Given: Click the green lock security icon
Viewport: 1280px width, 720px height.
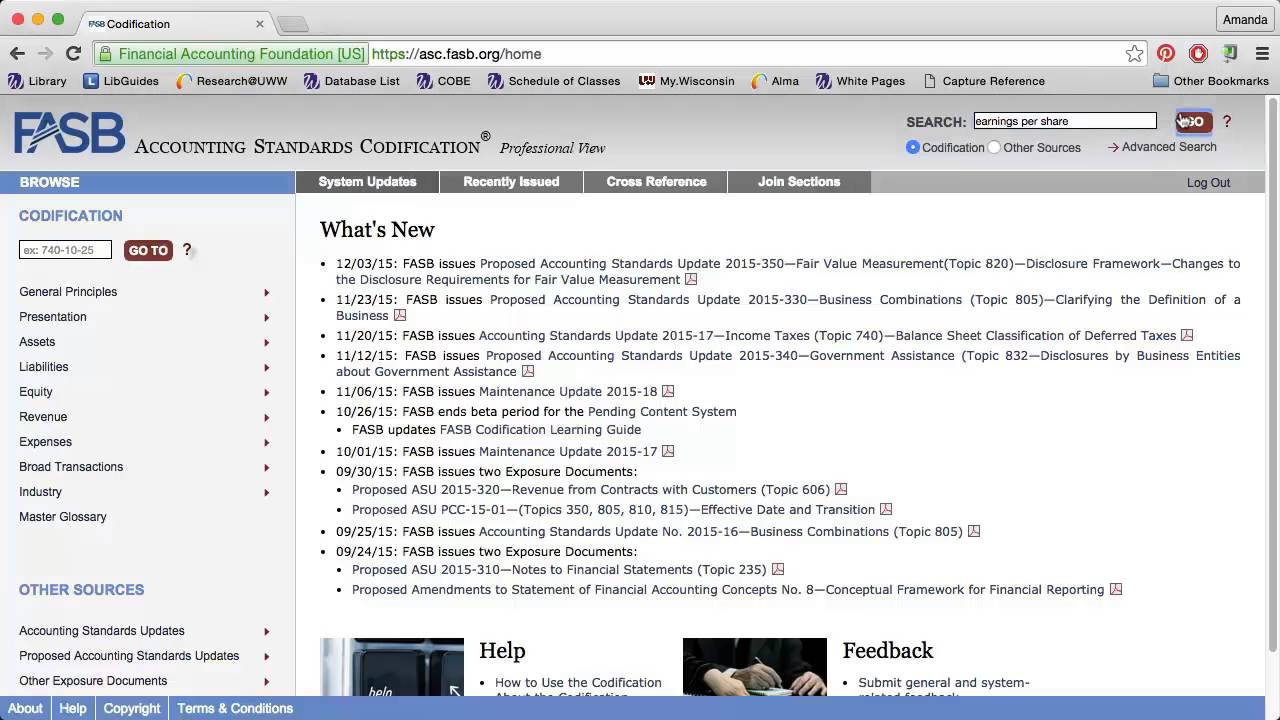Looking at the screenshot, I should coord(106,54).
